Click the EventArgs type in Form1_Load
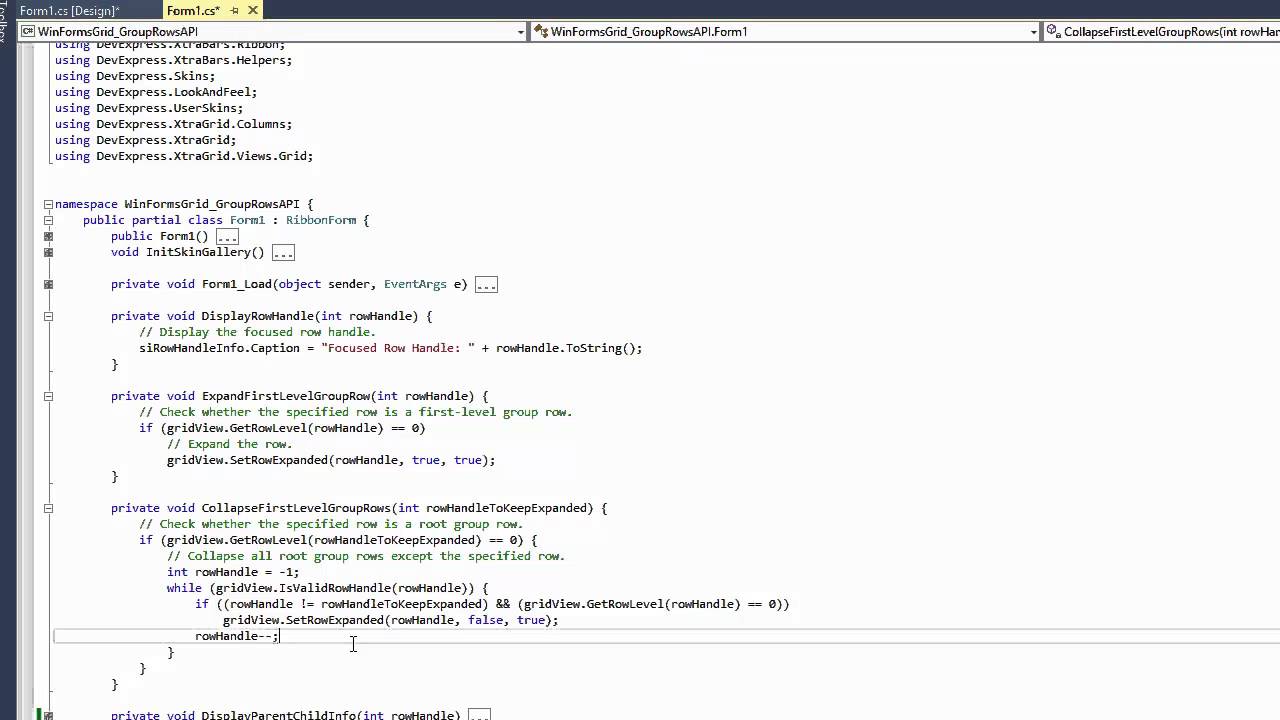 [415, 284]
